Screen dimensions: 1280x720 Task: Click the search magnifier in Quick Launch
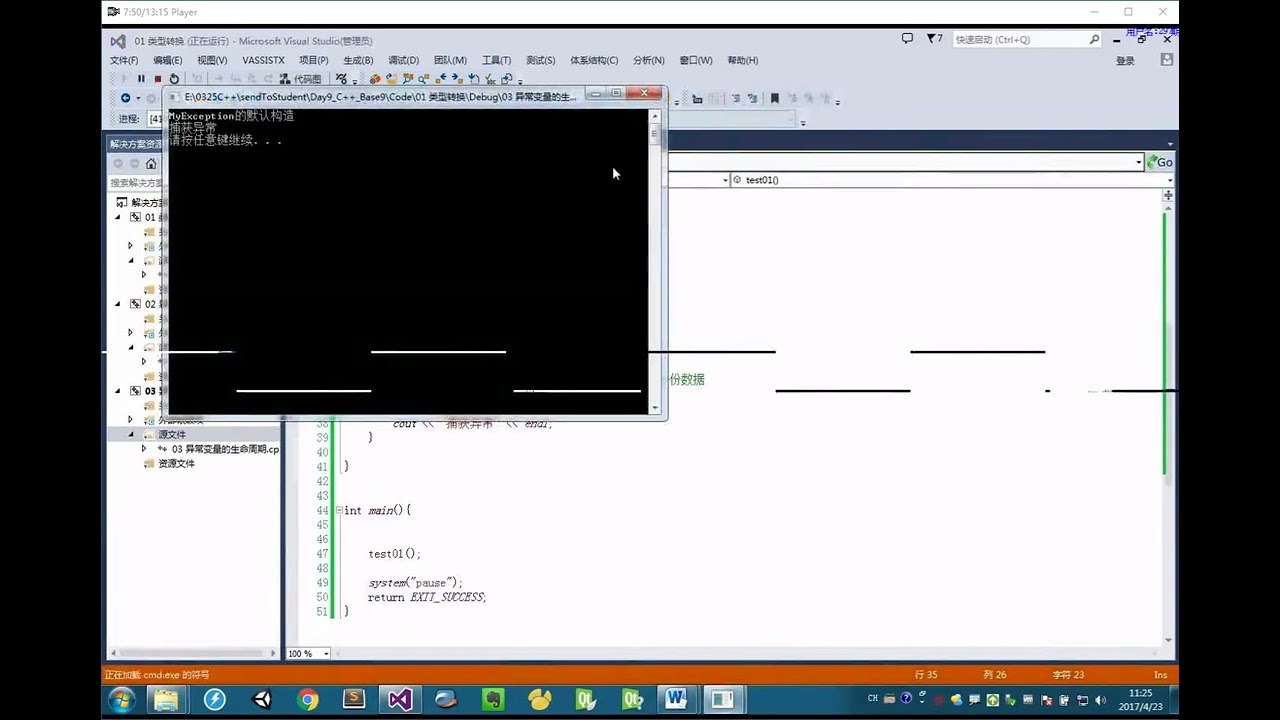pyautogui.click(x=1094, y=40)
